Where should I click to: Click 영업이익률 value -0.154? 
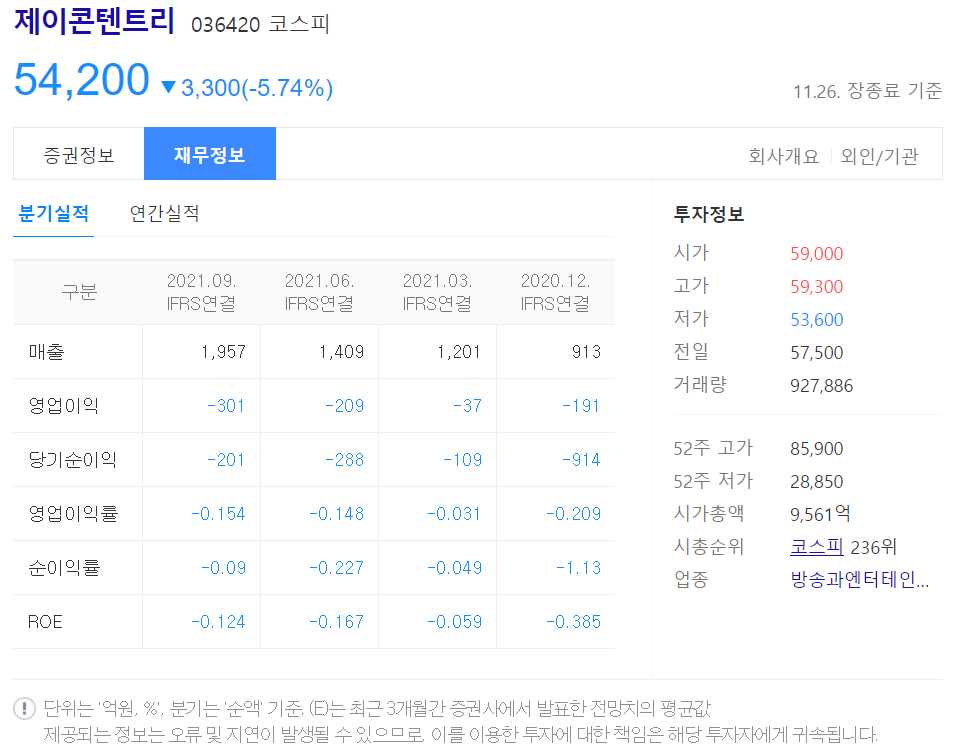pyautogui.click(x=218, y=513)
